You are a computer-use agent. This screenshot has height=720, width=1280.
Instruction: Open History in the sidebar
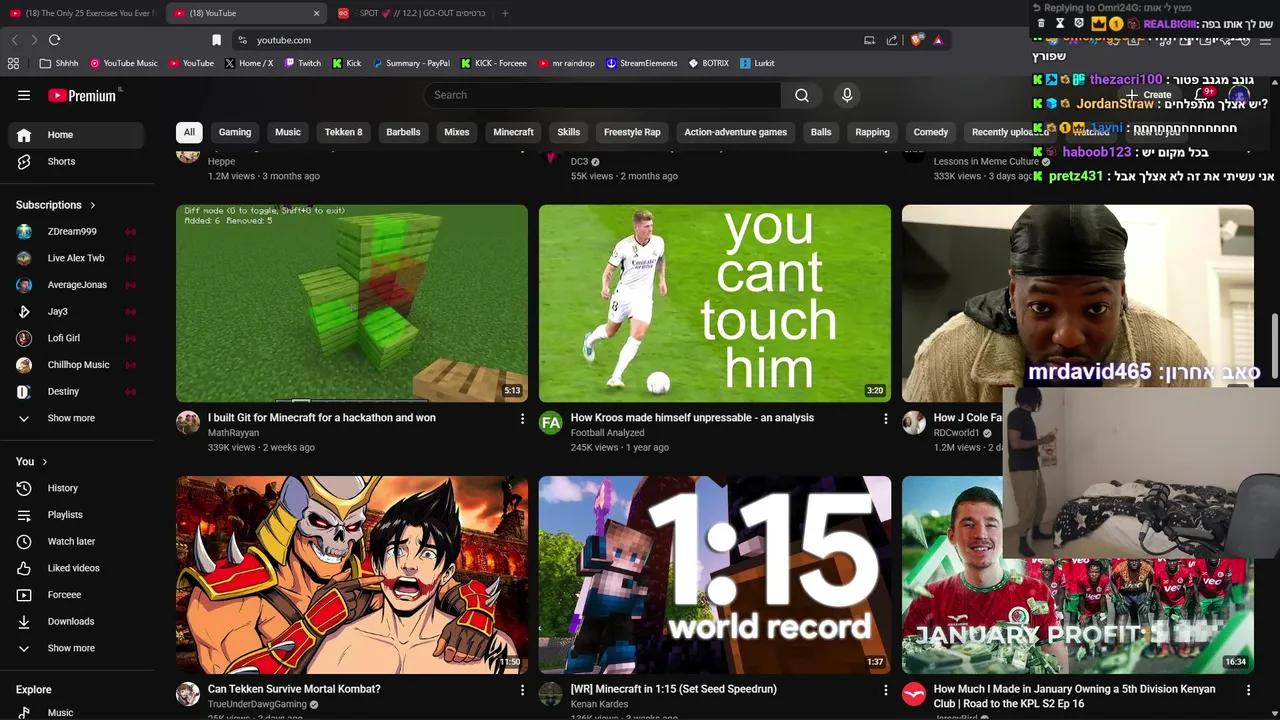pyautogui.click(x=77, y=488)
